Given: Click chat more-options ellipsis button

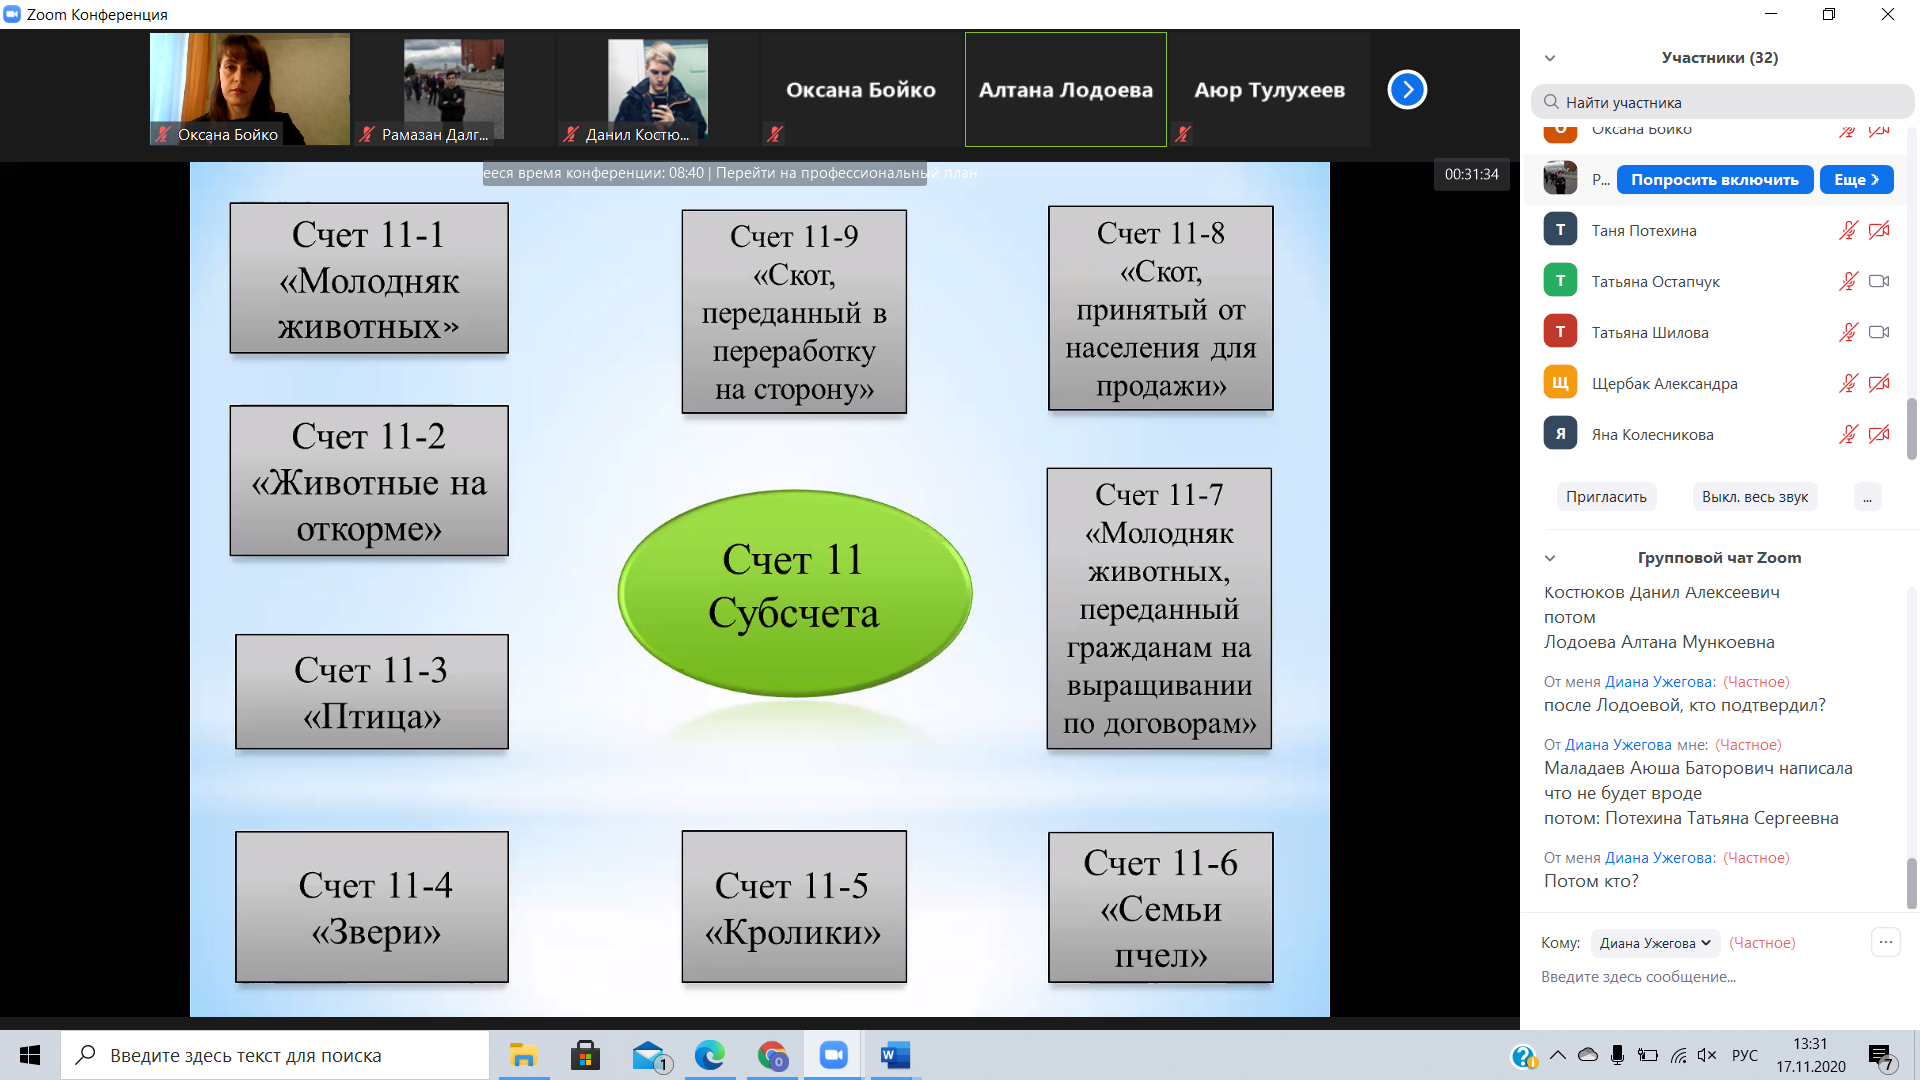Looking at the screenshot, I should click(x=1885, y=942).
